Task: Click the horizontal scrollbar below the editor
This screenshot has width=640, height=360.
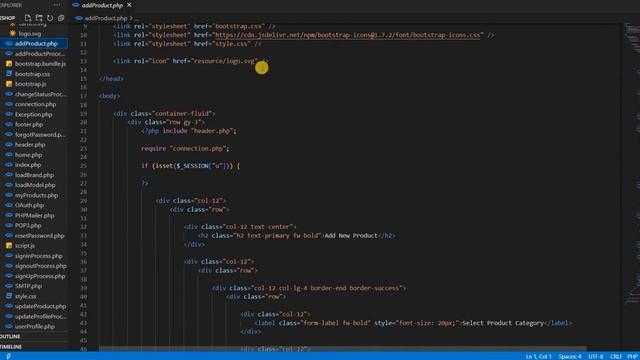Action: pyautogui.click(x=342, y=349)
